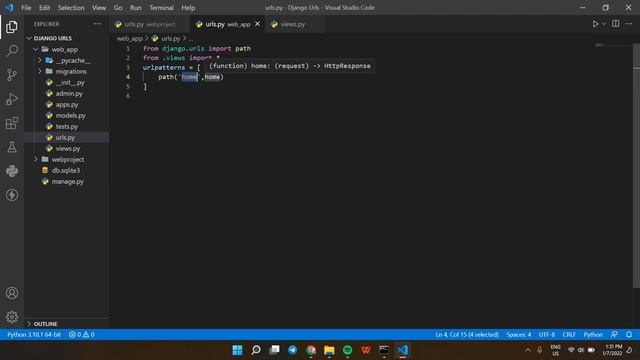The height and width of the screenshot is (360, 640).
Task: Open the run options dropdown arrow
Action: (x=604, y=24)
